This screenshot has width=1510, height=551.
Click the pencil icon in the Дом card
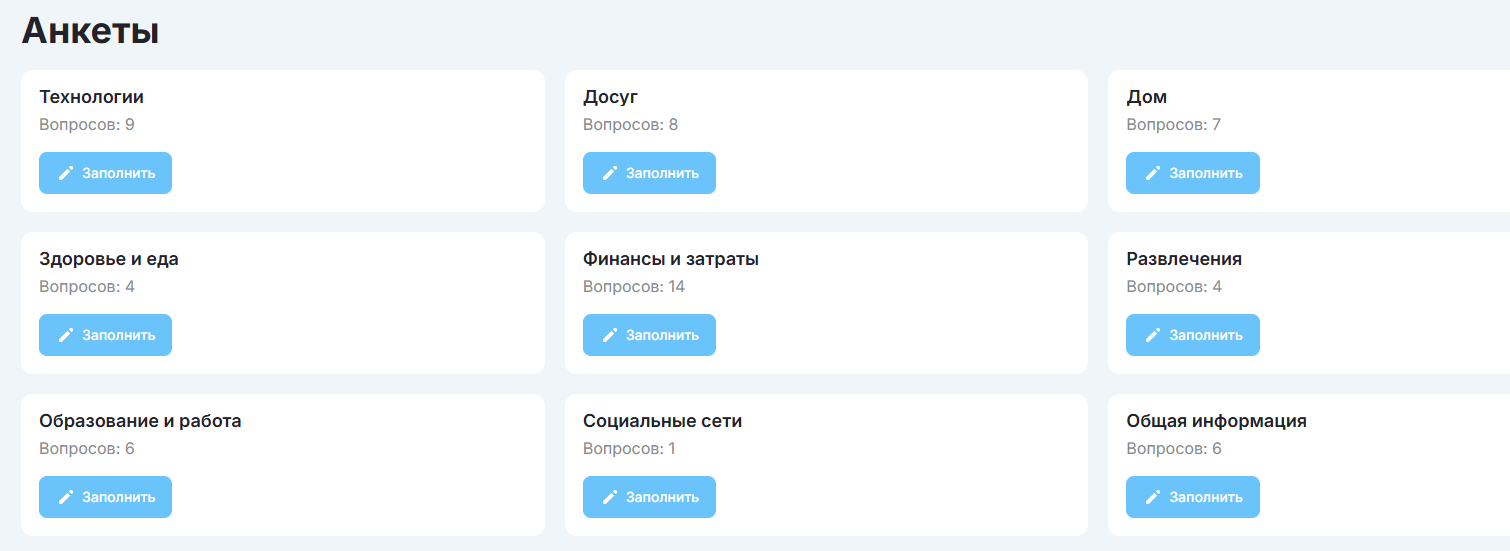click(1153, 173)
